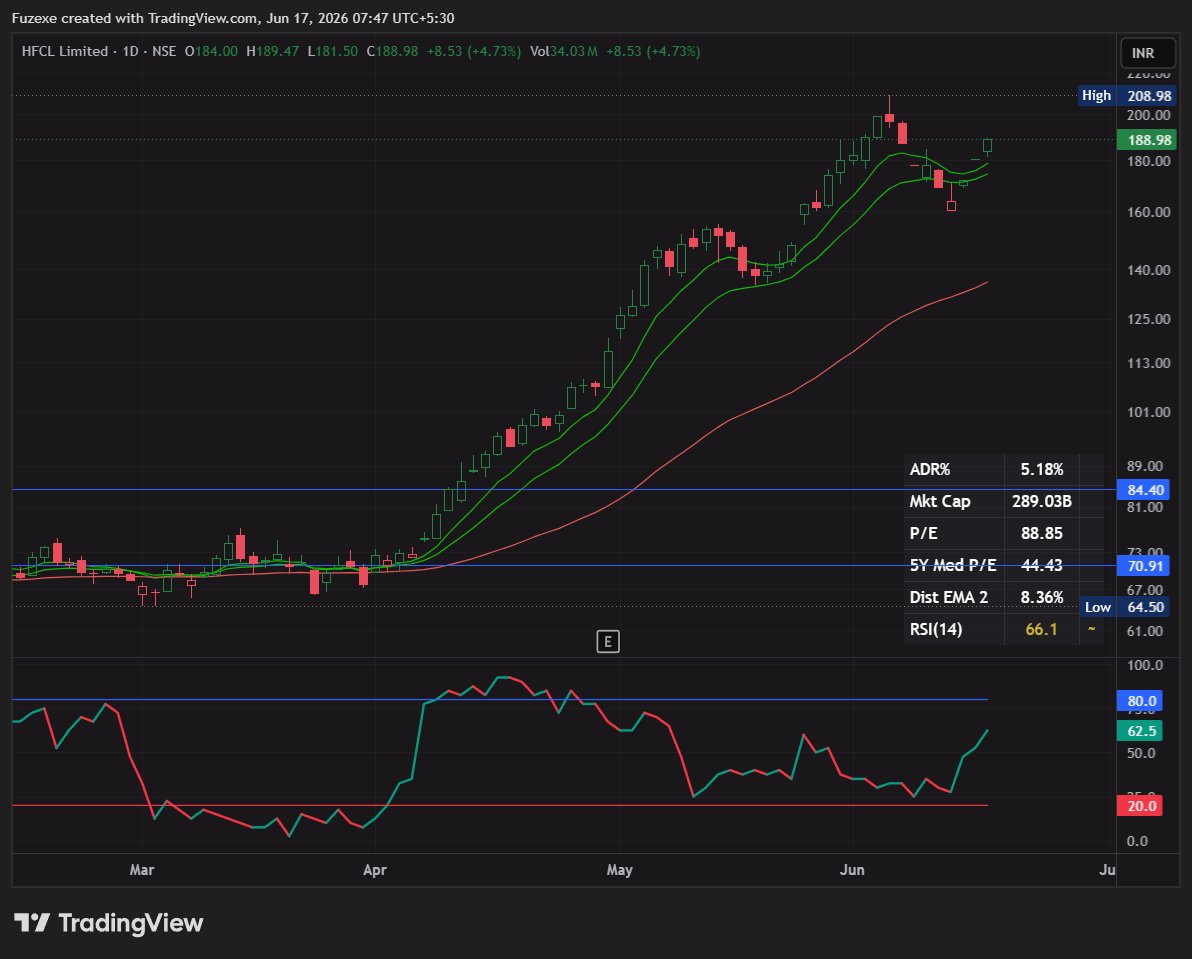Click the low value L181.50 in header
1192x959 pixels.
click(332, 51)
